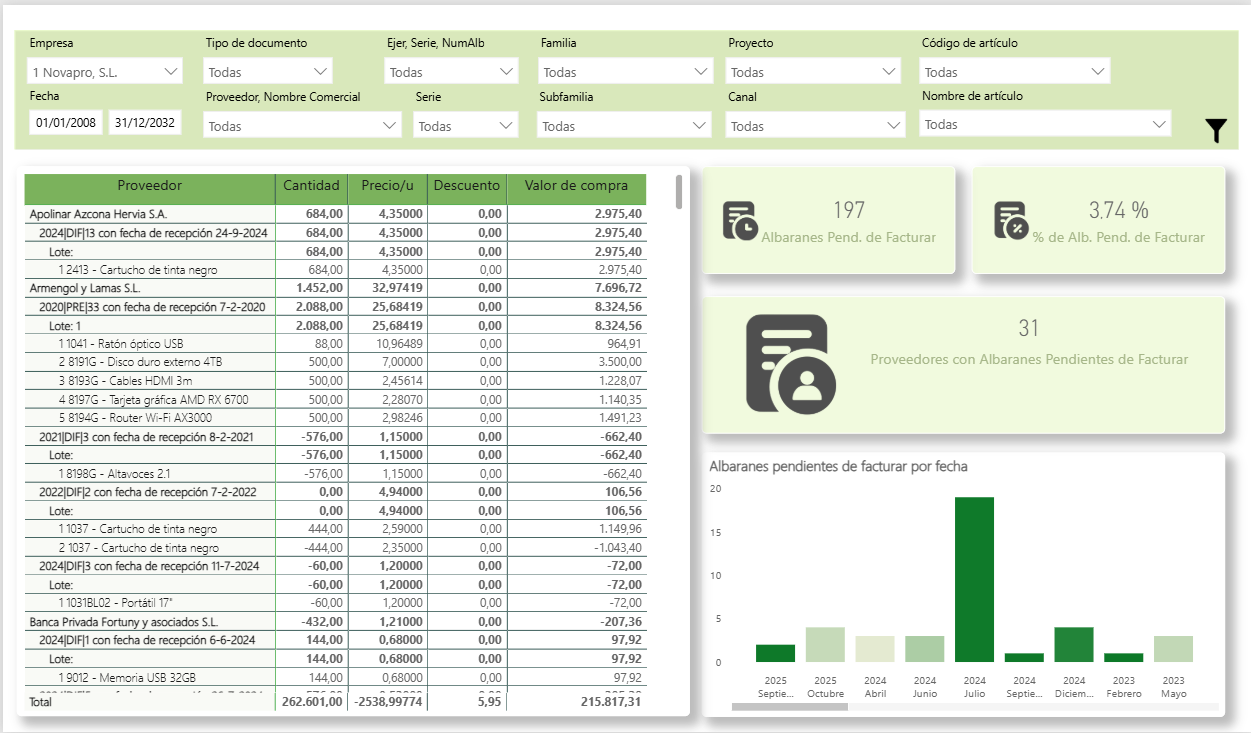
Task: Select the 2024 Julio bar in chart
Action: [974, 579]
